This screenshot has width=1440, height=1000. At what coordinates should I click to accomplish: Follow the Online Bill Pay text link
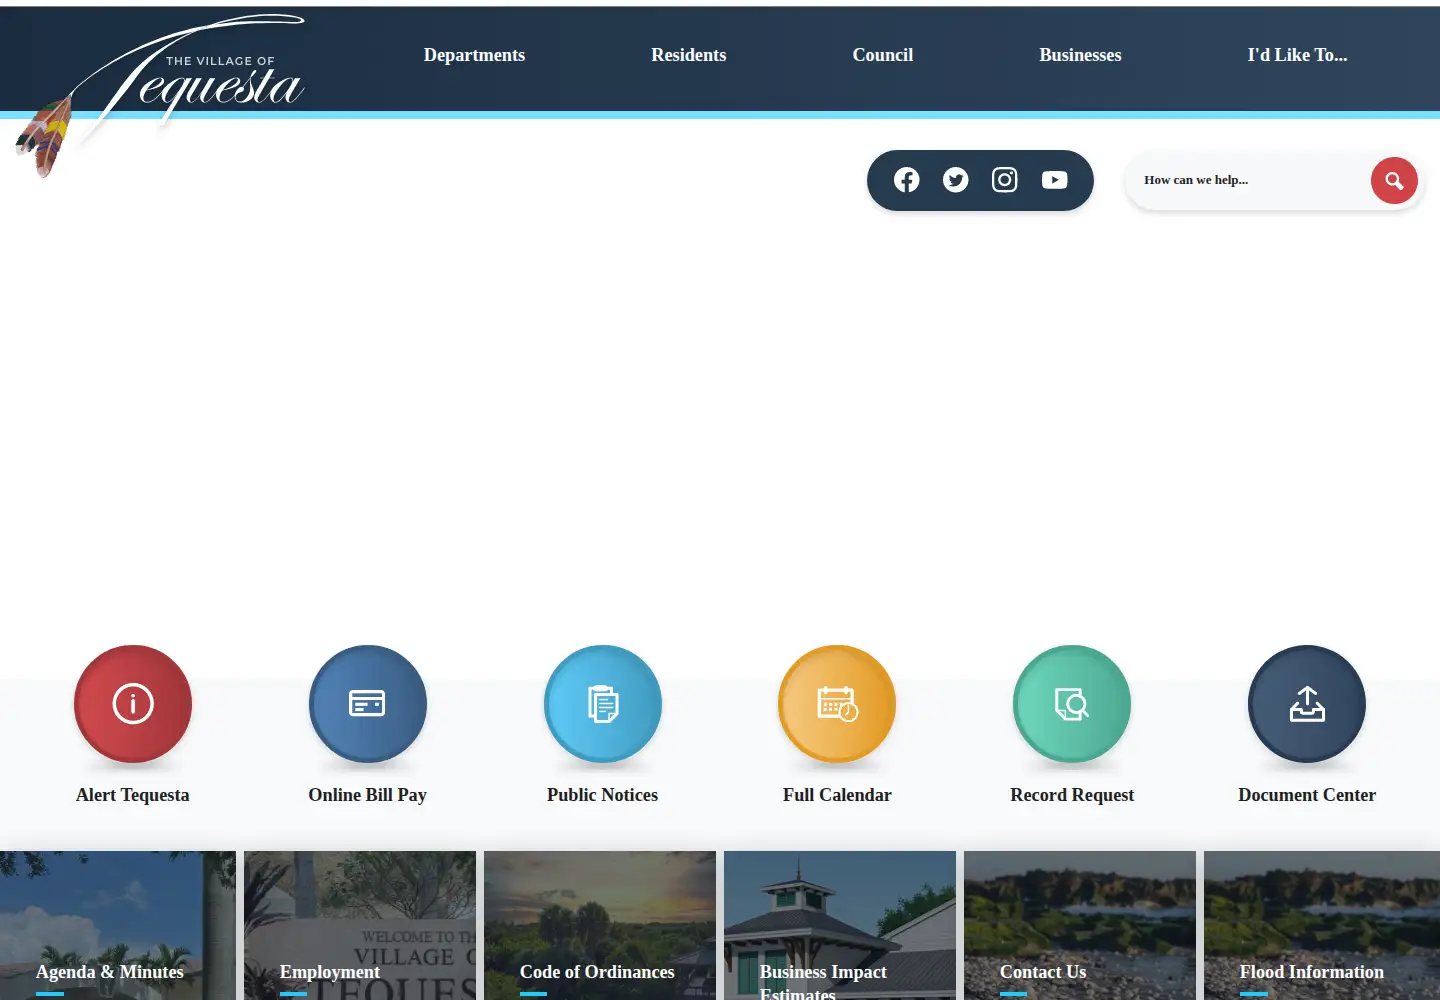368,795
